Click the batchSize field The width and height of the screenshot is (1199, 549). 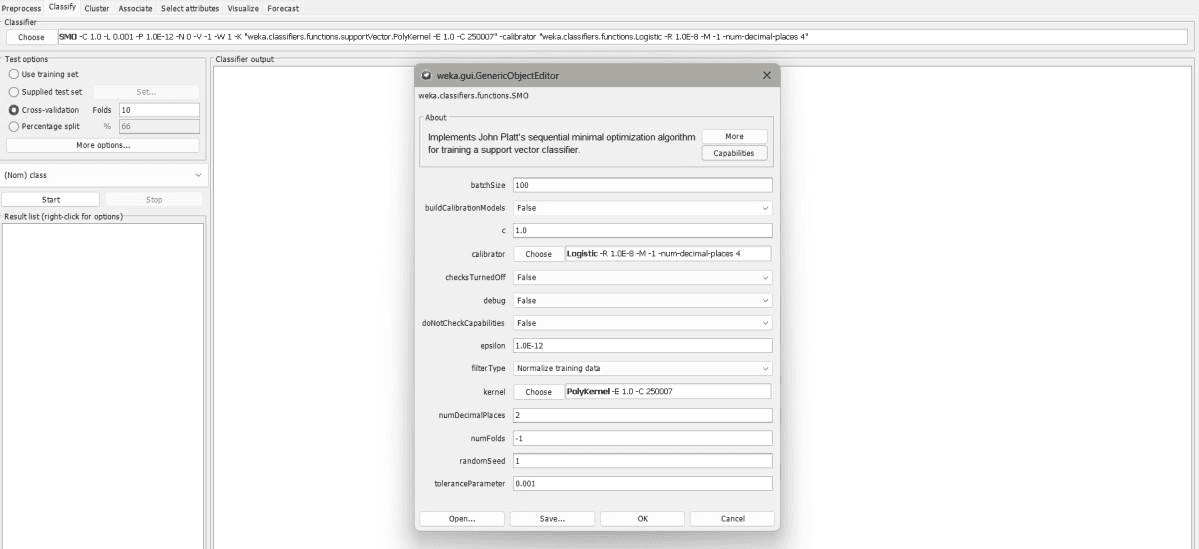point(642,185)
